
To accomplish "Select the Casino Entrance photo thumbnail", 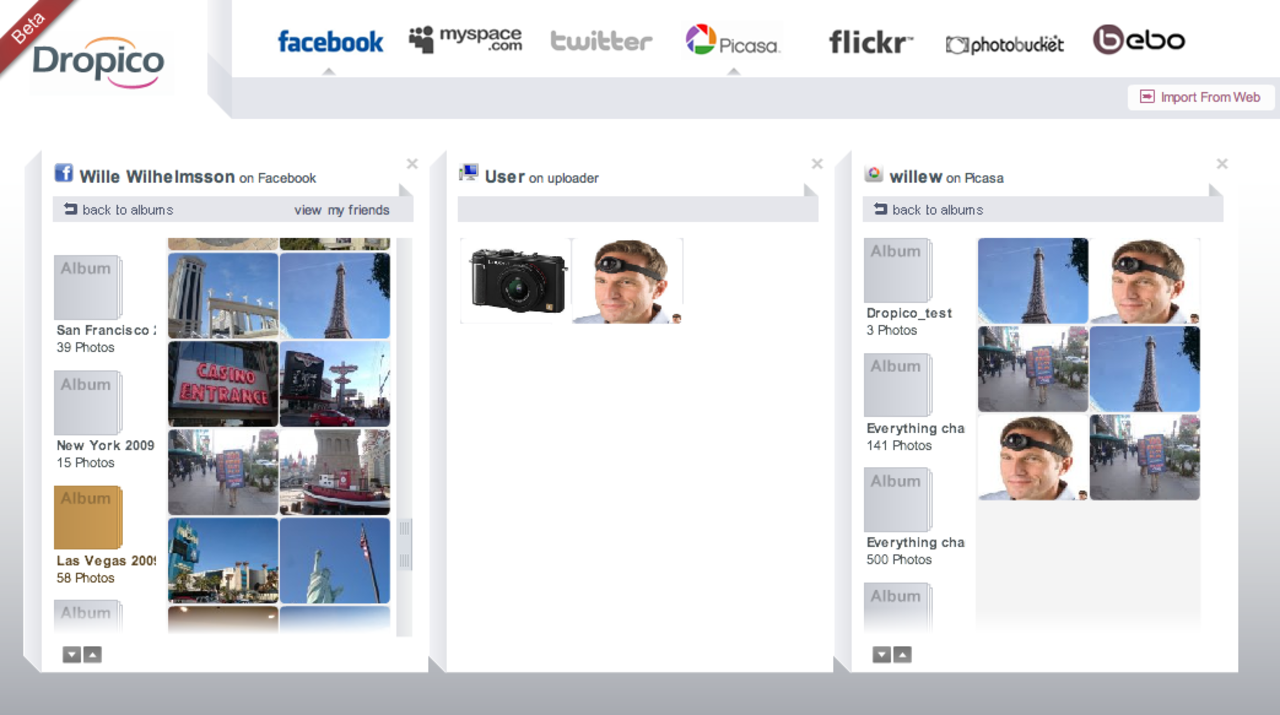I will point(223,384).
